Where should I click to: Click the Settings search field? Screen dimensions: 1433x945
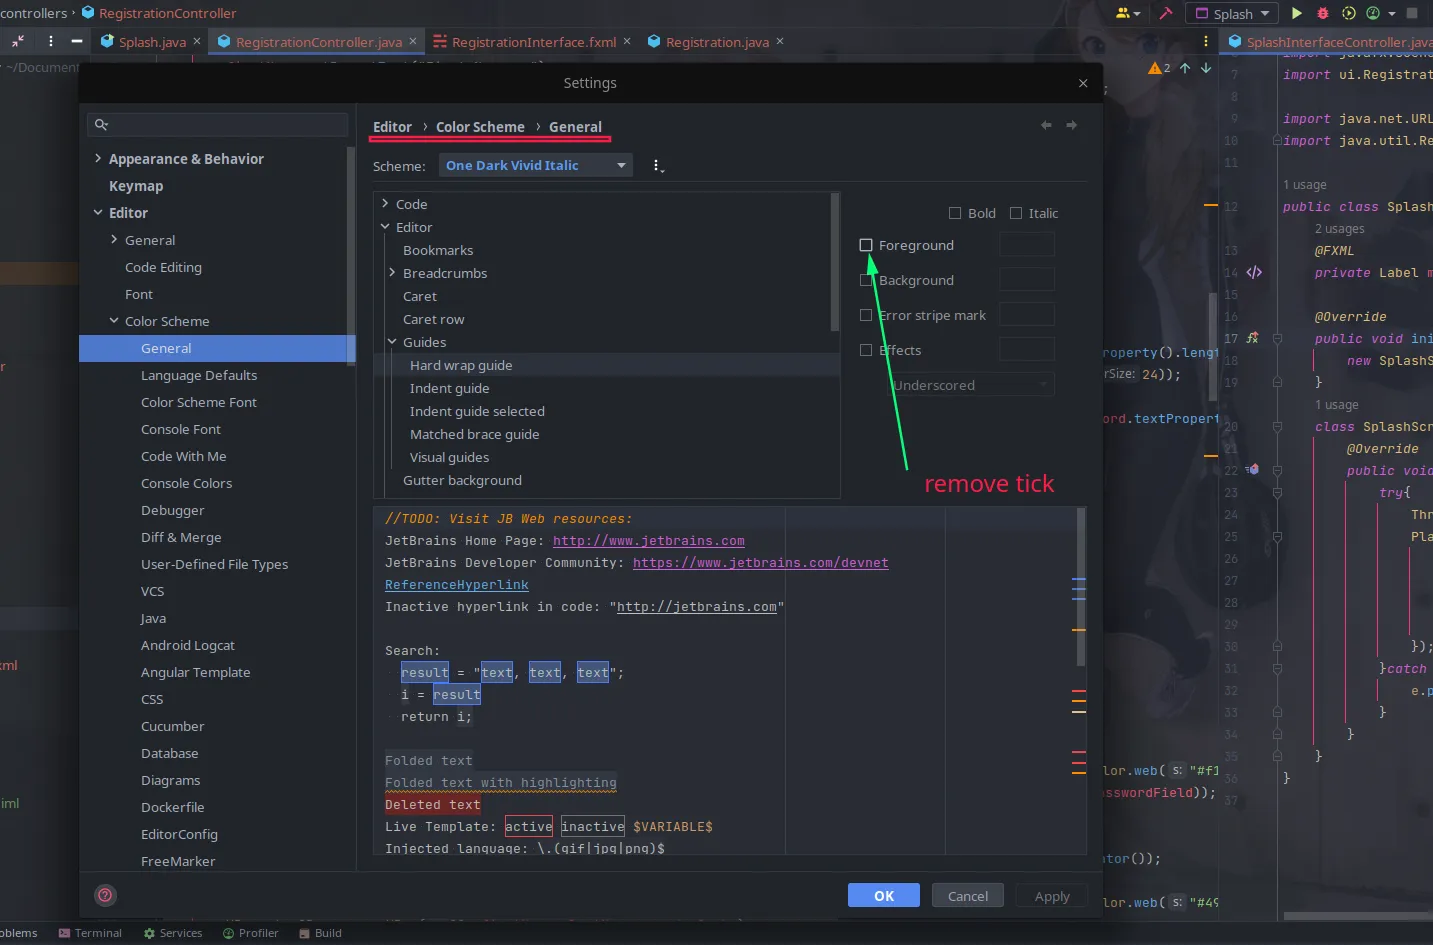tap(218, 124)
